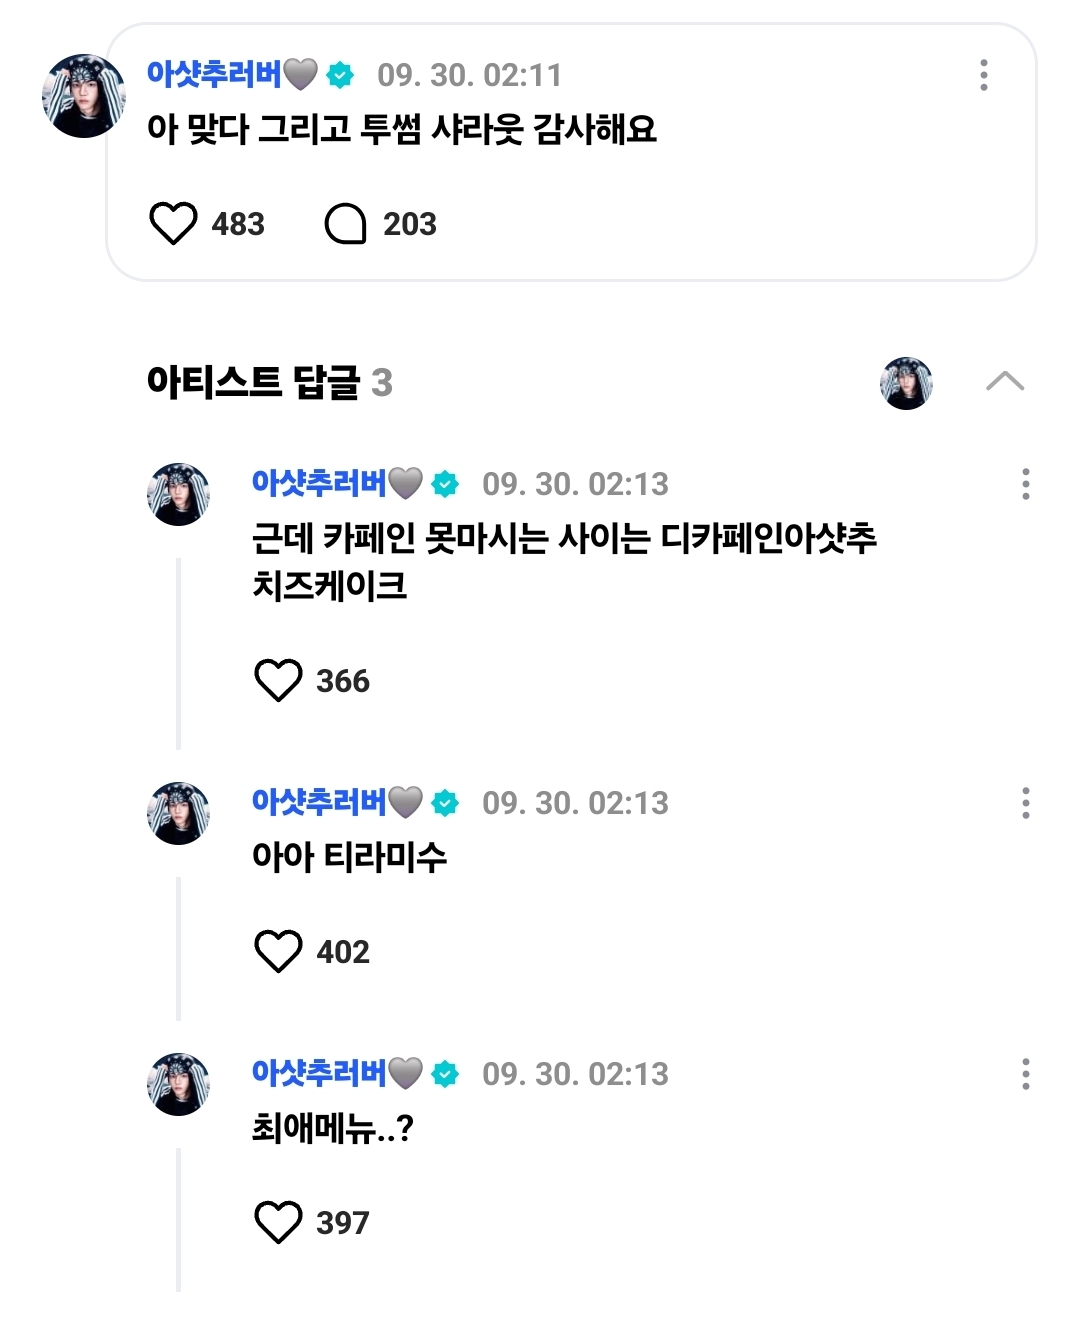Open the options menu on the 아아 티라미수 reply

coord(1025,803)
